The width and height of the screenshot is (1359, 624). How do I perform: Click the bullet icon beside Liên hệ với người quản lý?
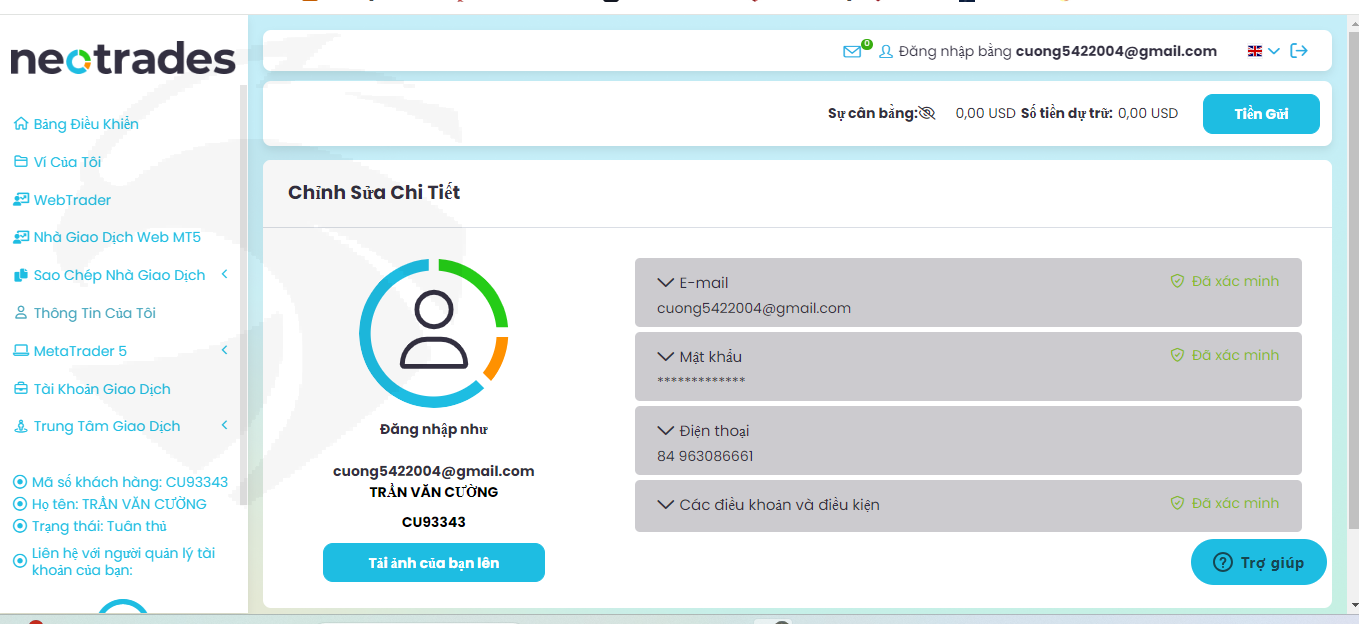[x=20, y=561]
